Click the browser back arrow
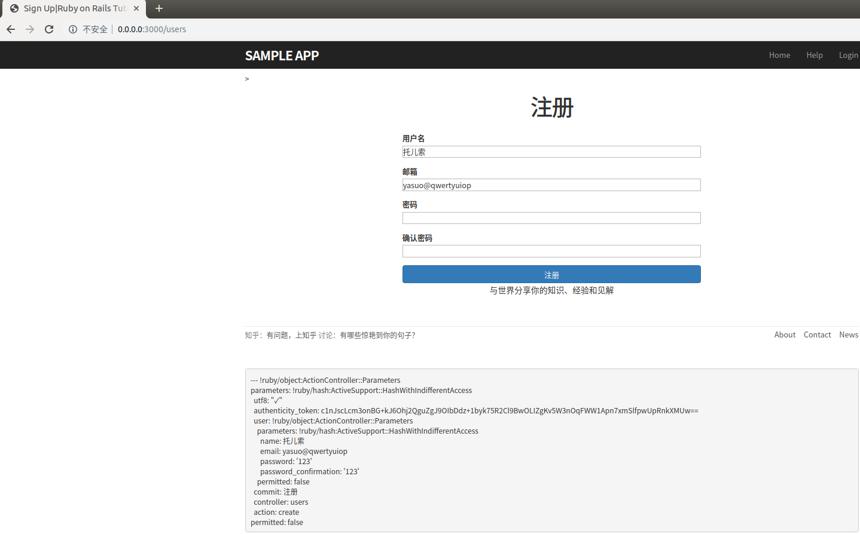 tap(11, 29)
